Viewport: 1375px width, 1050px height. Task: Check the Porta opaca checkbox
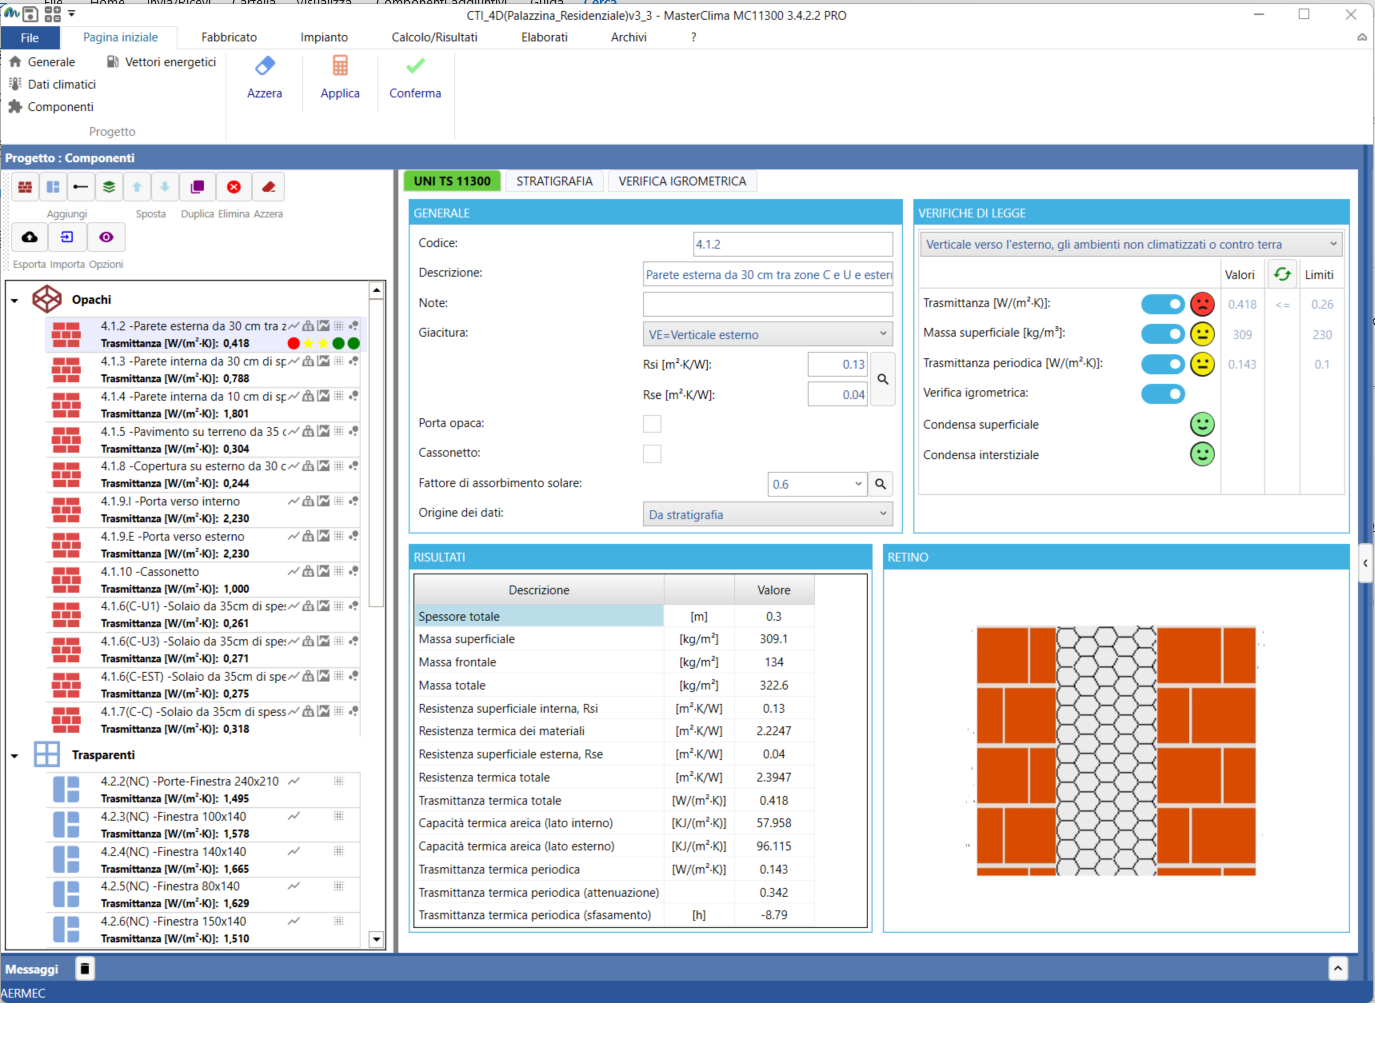click(652, 424)
